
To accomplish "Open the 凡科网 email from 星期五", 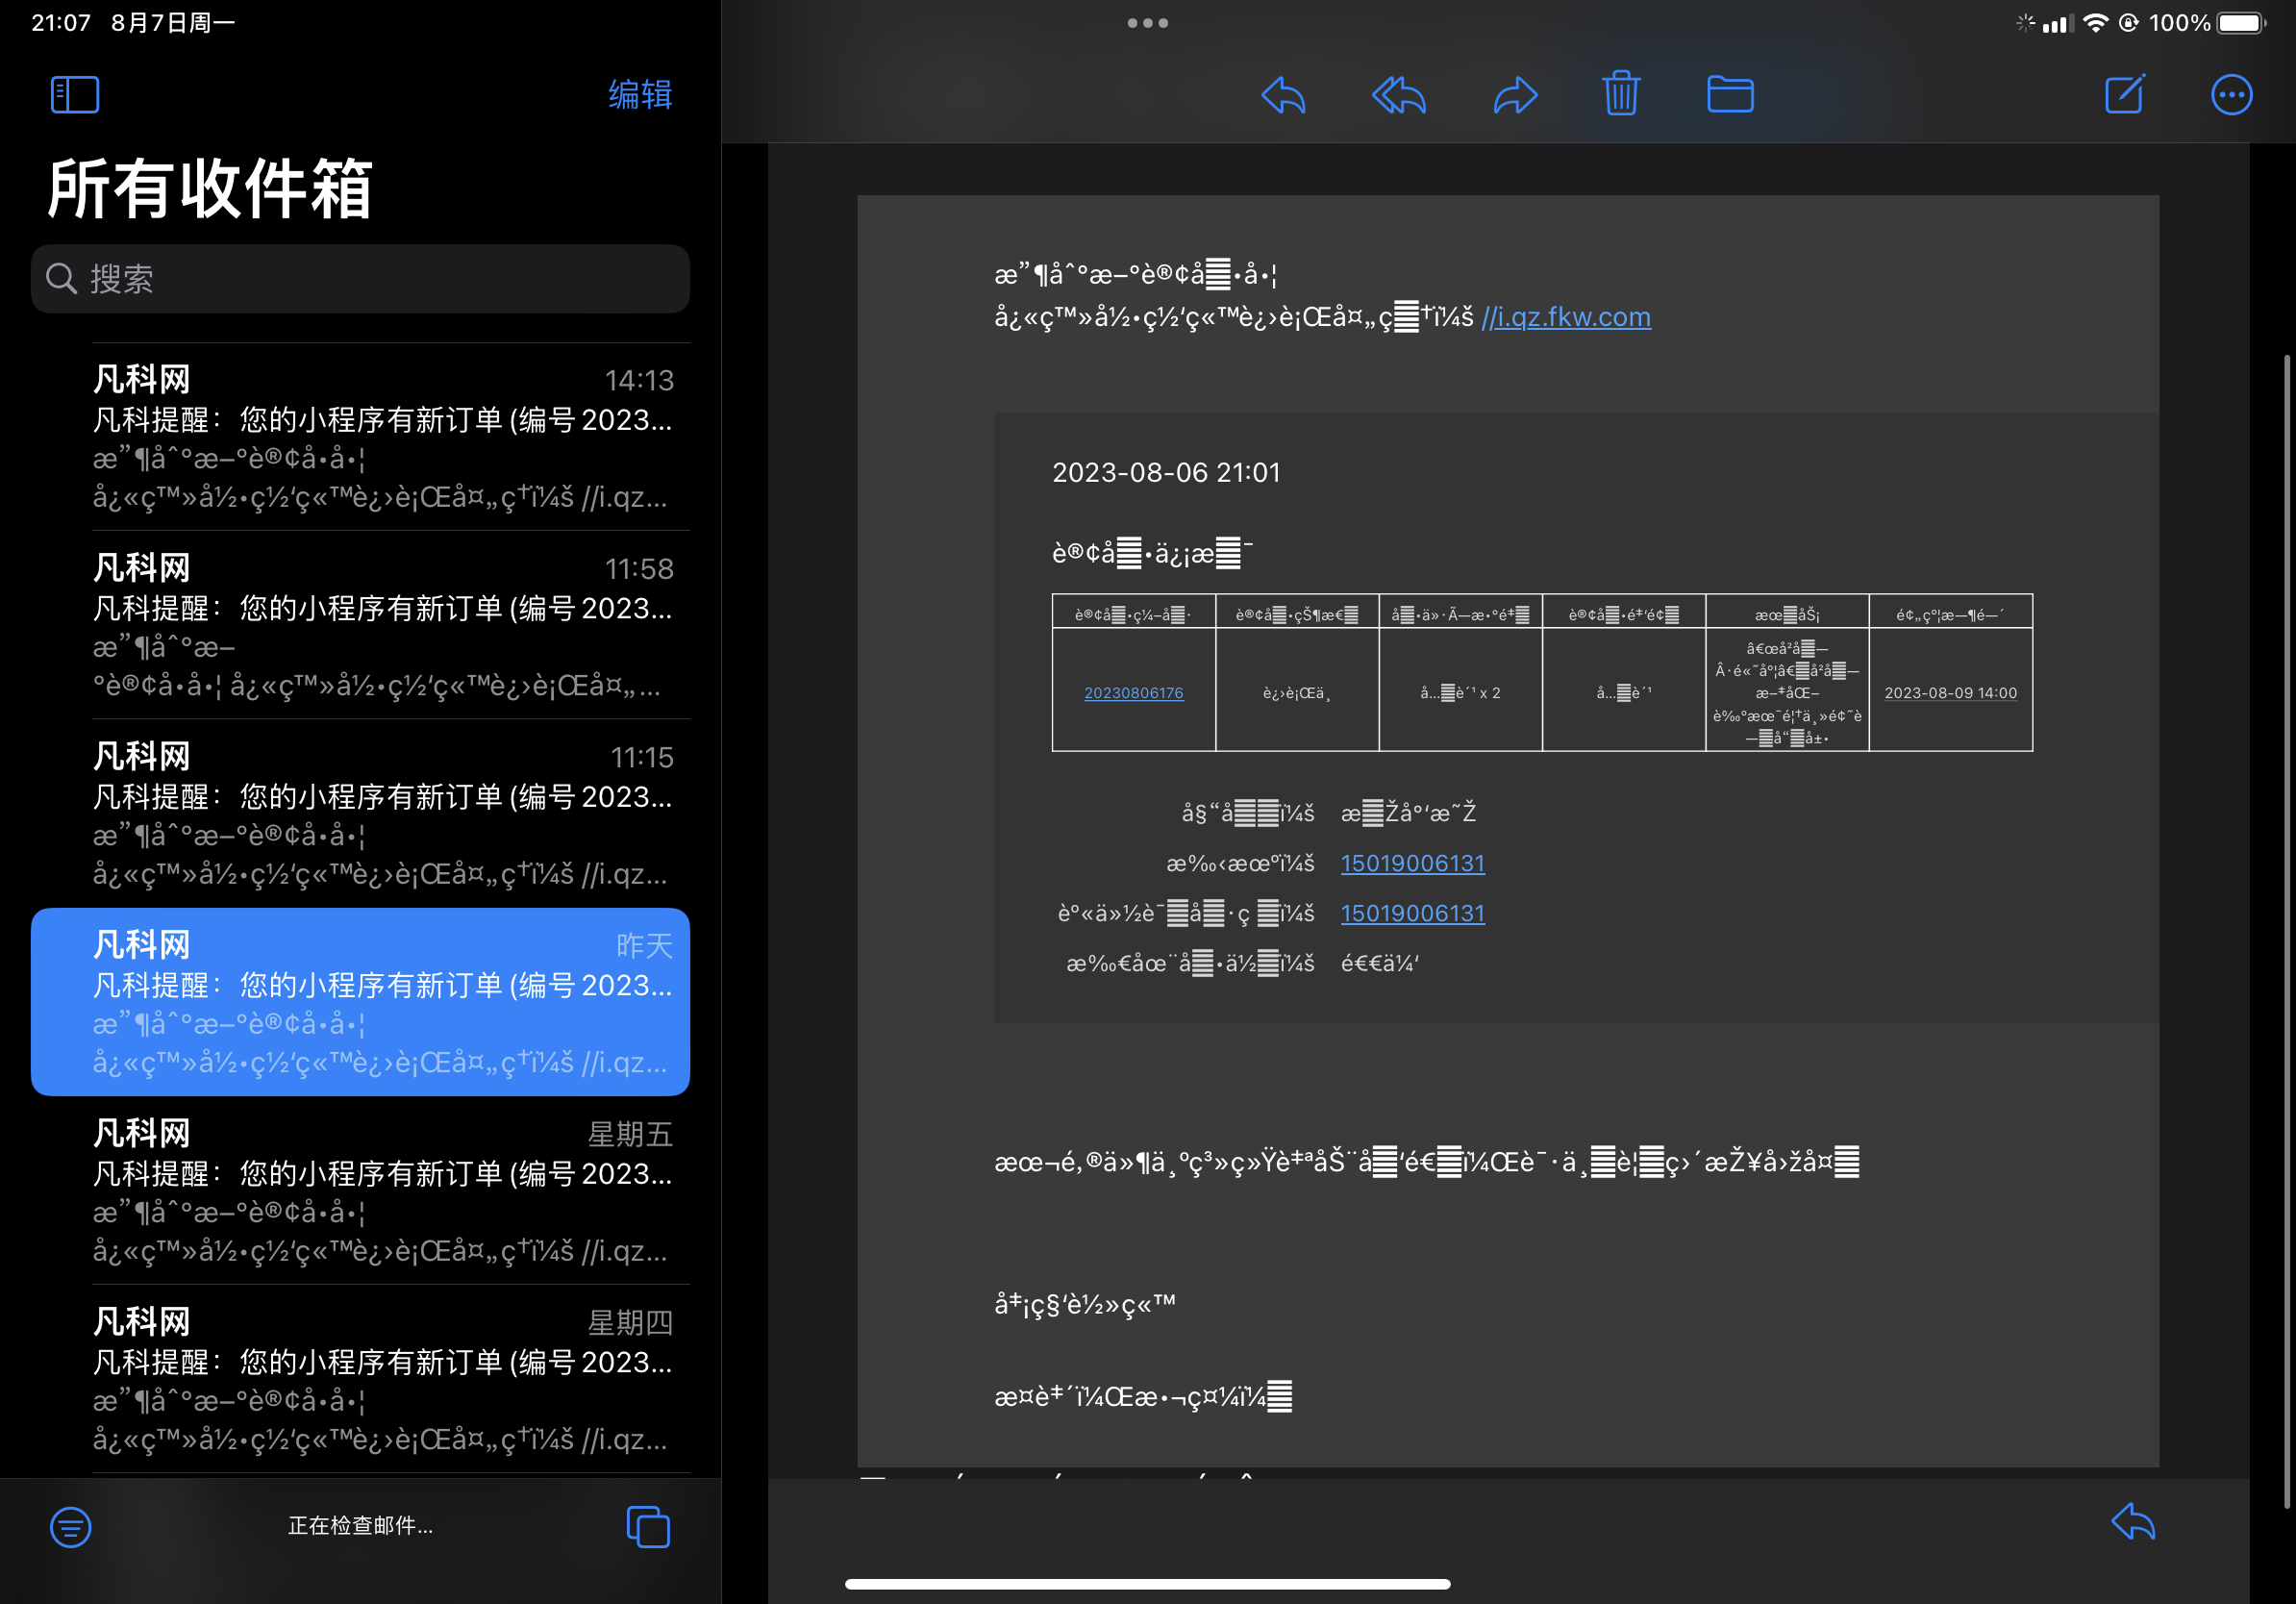I will click(382, 1191).
